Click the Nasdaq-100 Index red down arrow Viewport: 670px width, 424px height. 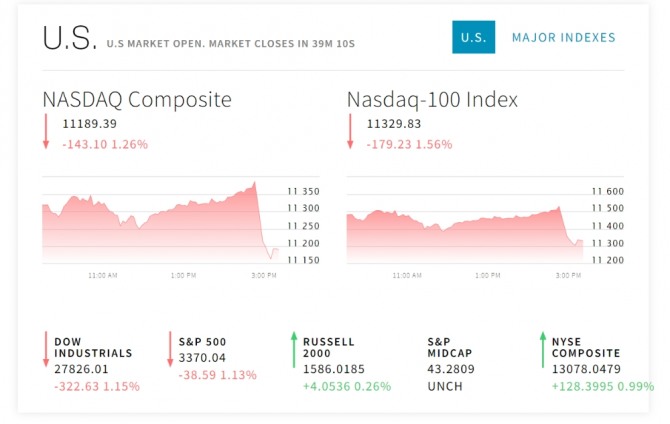point(350,133)
